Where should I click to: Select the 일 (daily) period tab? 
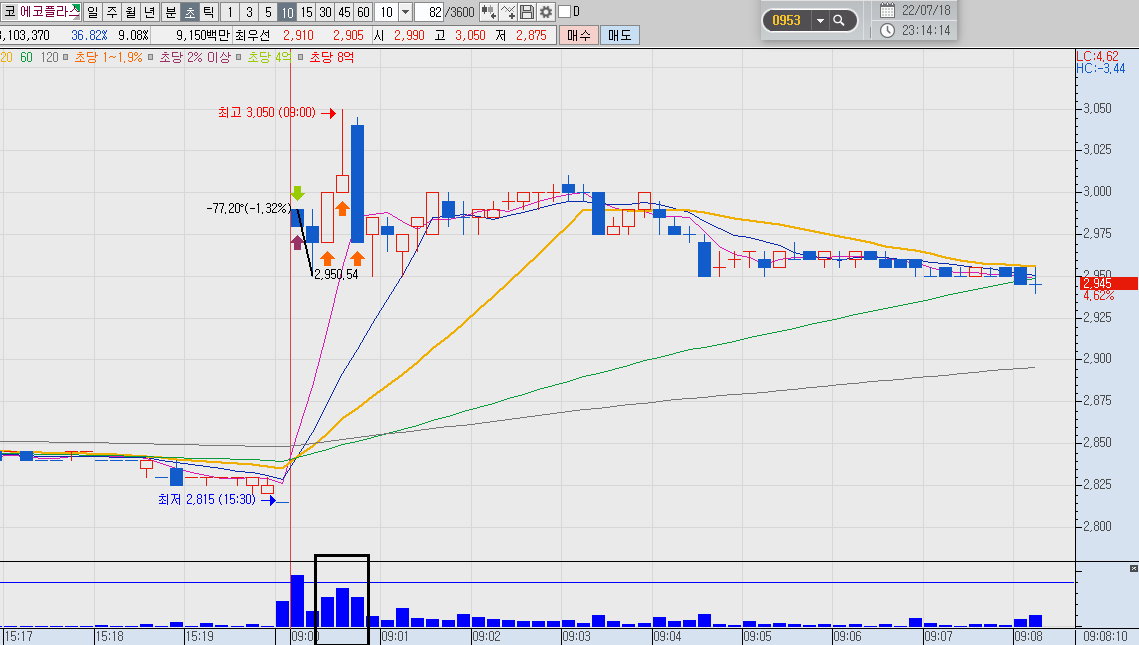tap(92, 12)
